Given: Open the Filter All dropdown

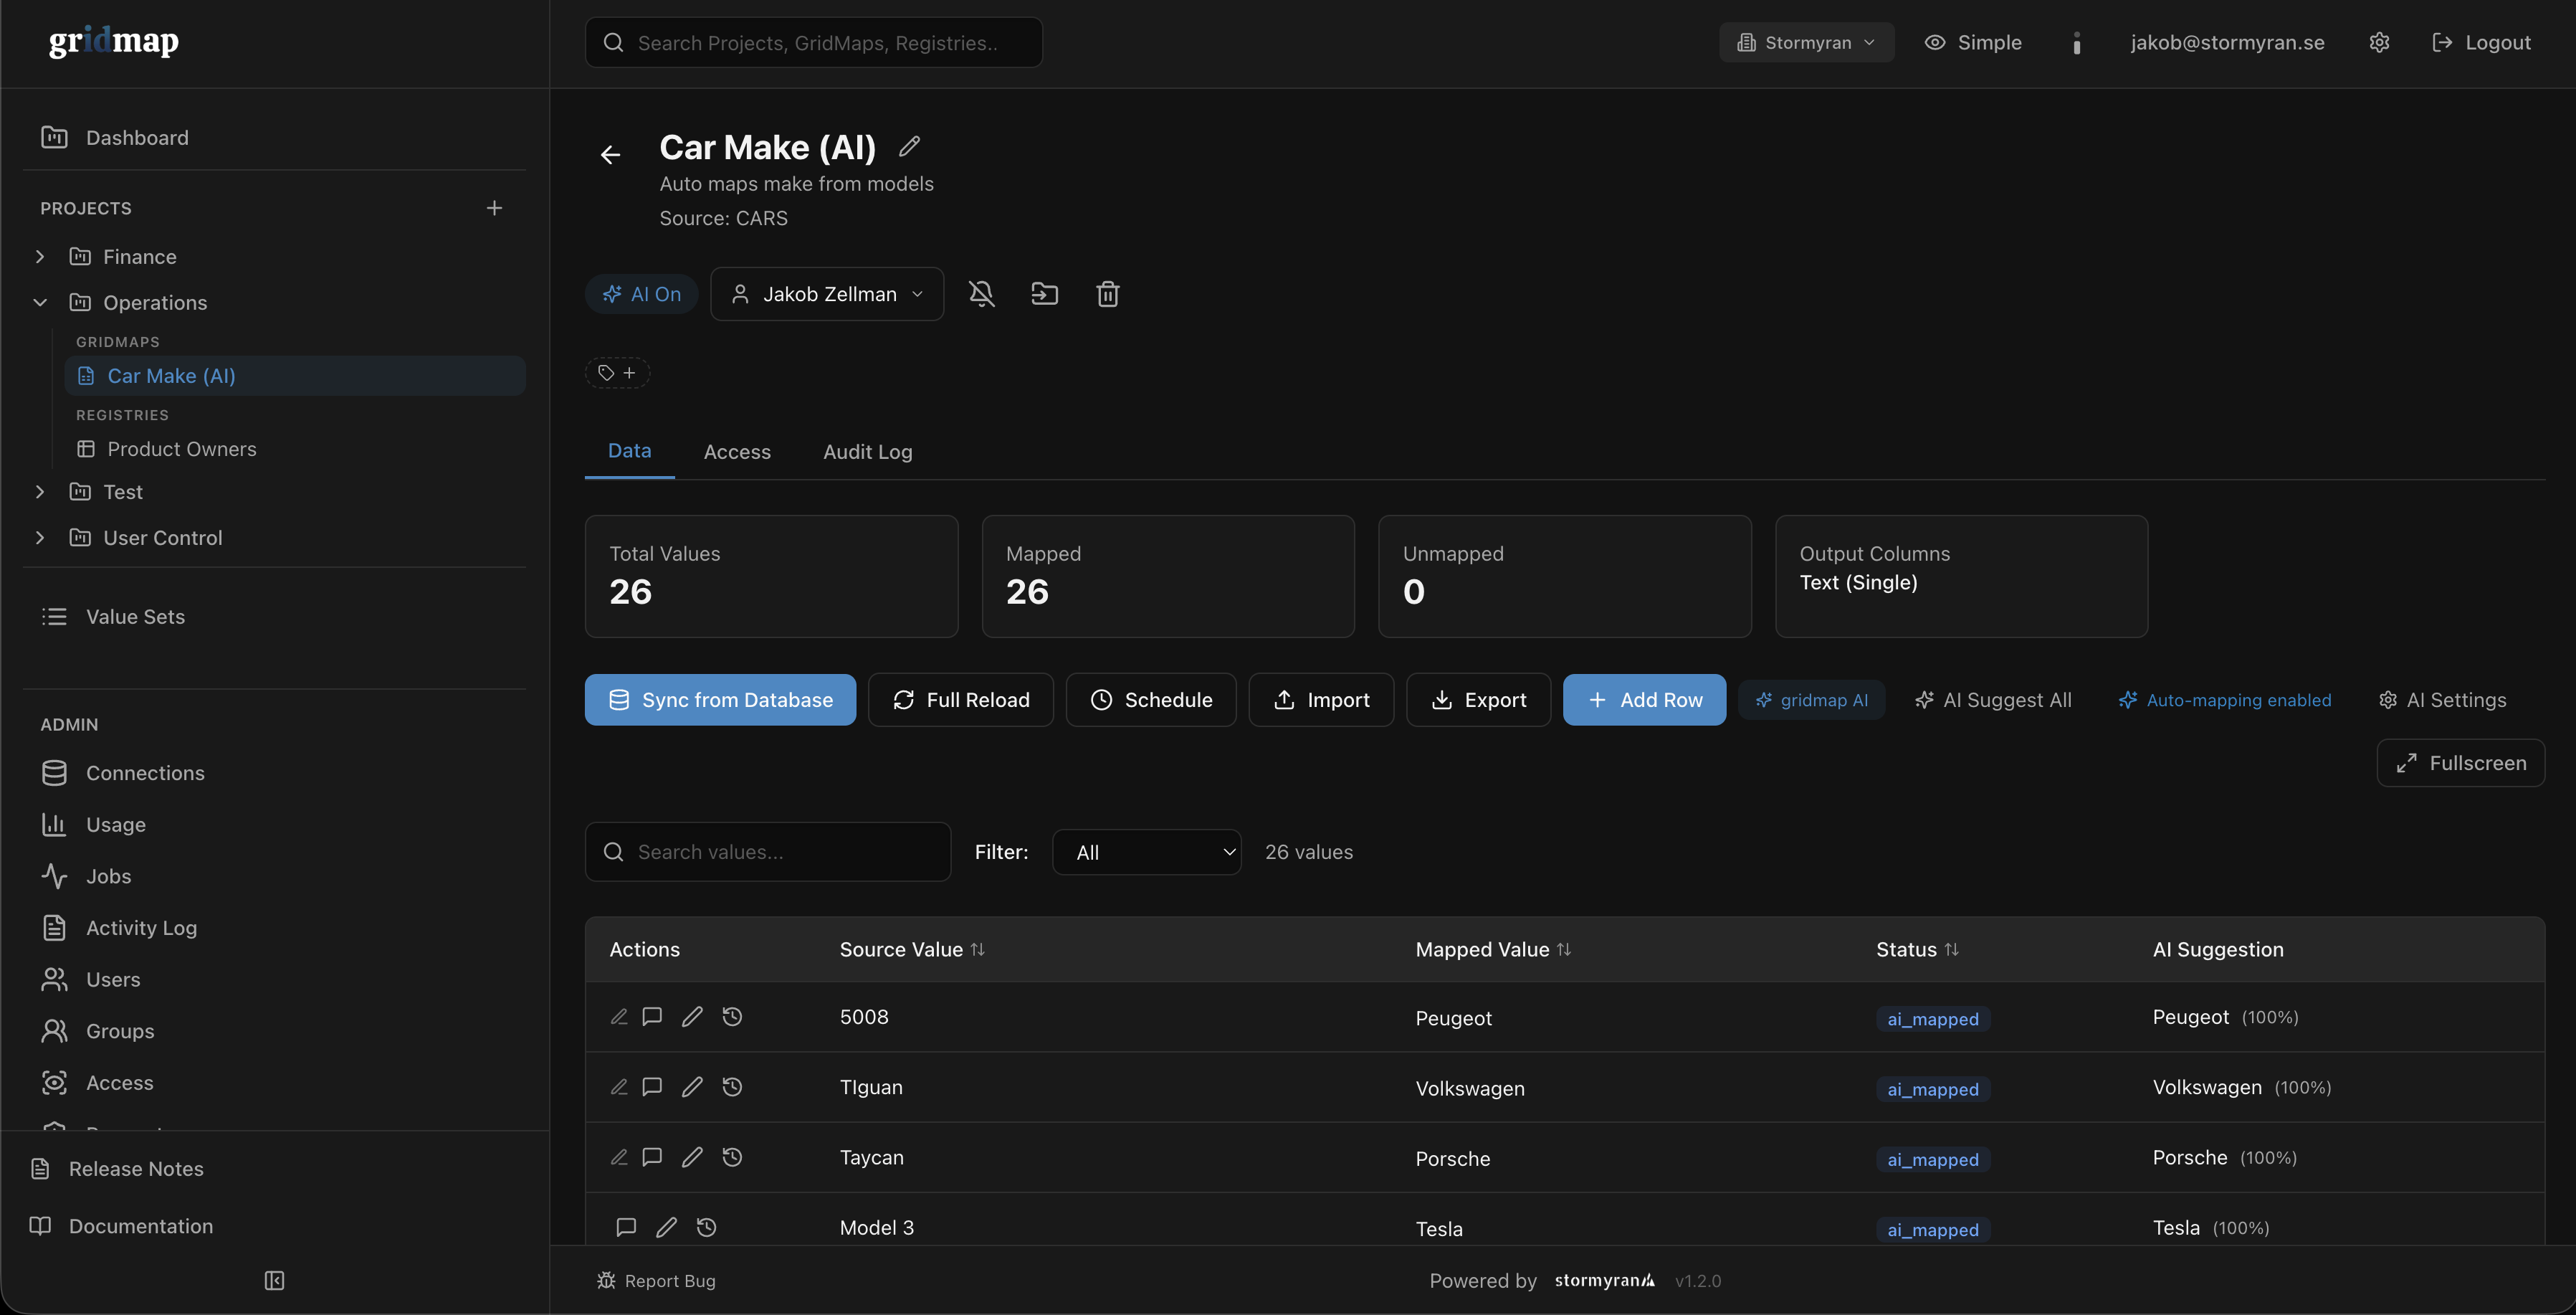Looking at the screenshot, I should [x=1146, y=852].
